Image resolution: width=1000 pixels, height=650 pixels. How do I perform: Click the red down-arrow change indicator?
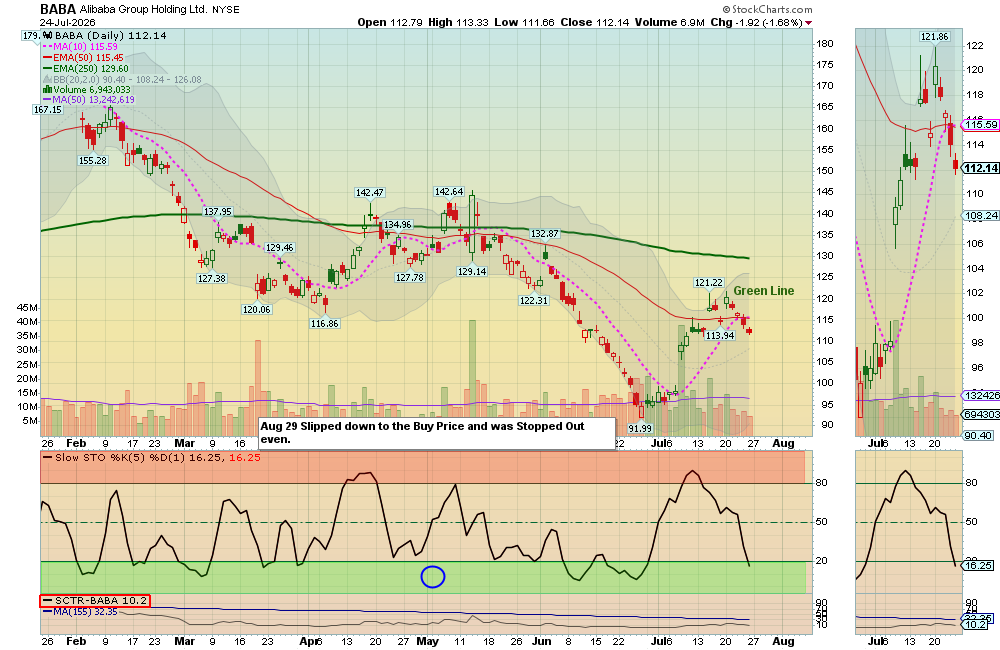coord(809,23)
